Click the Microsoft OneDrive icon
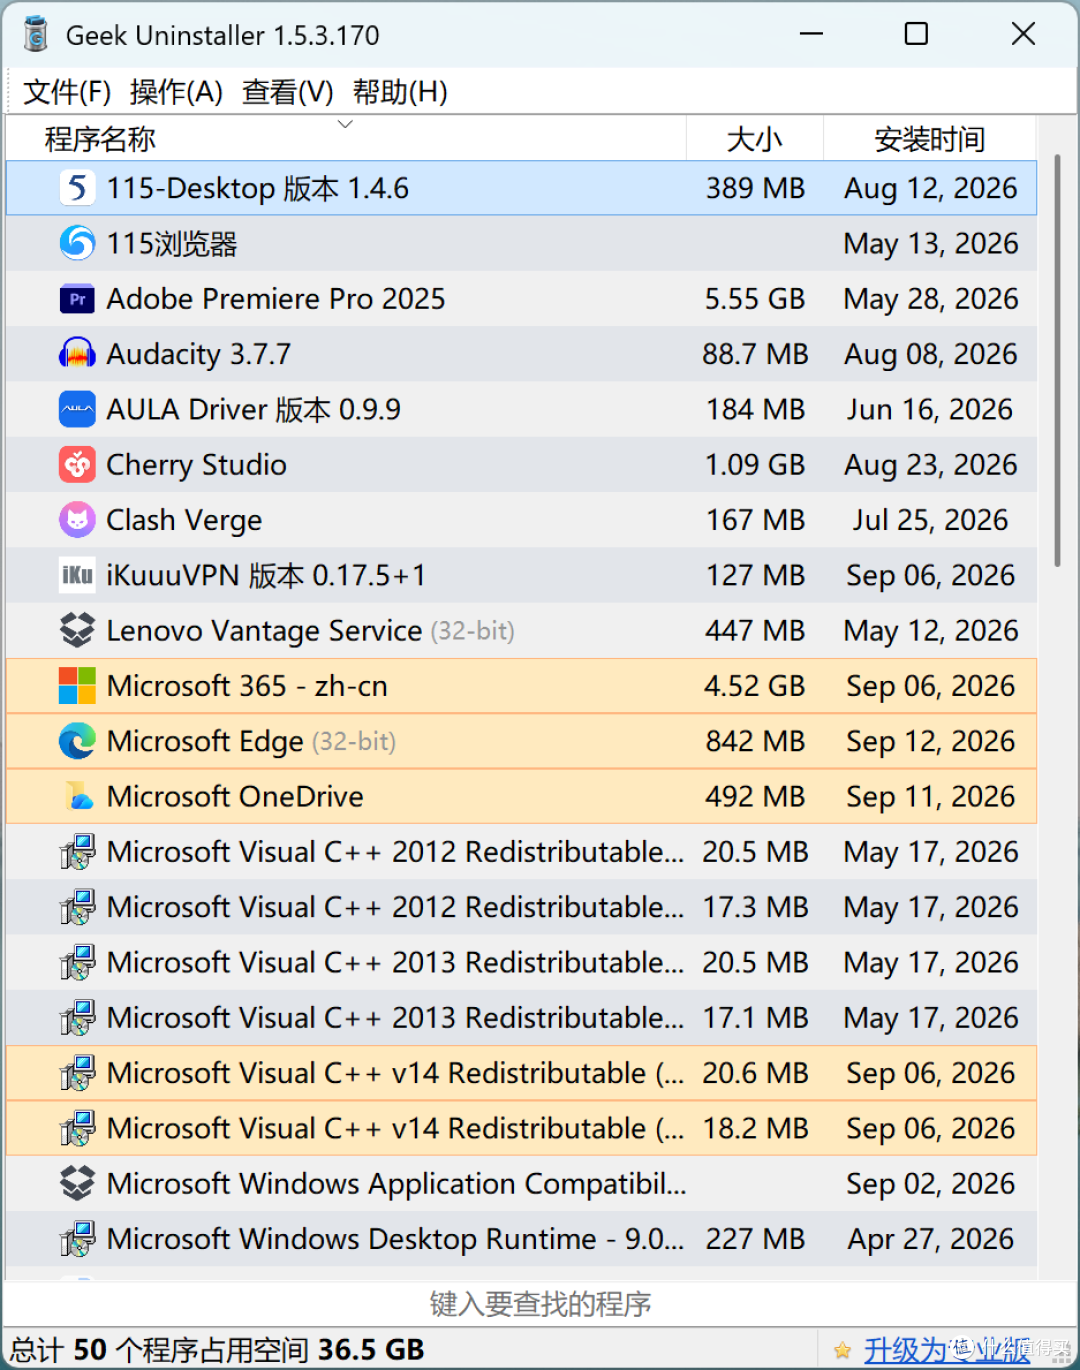This screenshot has height=1370, width=1080. coord(77,796)
